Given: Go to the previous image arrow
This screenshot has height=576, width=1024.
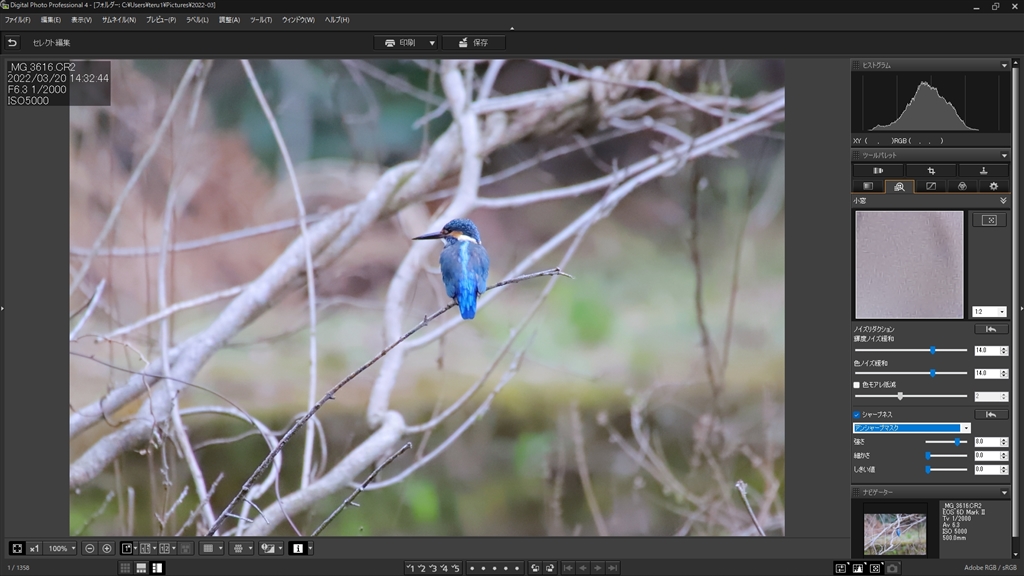Looking at the screenshot, I should 583,568.
